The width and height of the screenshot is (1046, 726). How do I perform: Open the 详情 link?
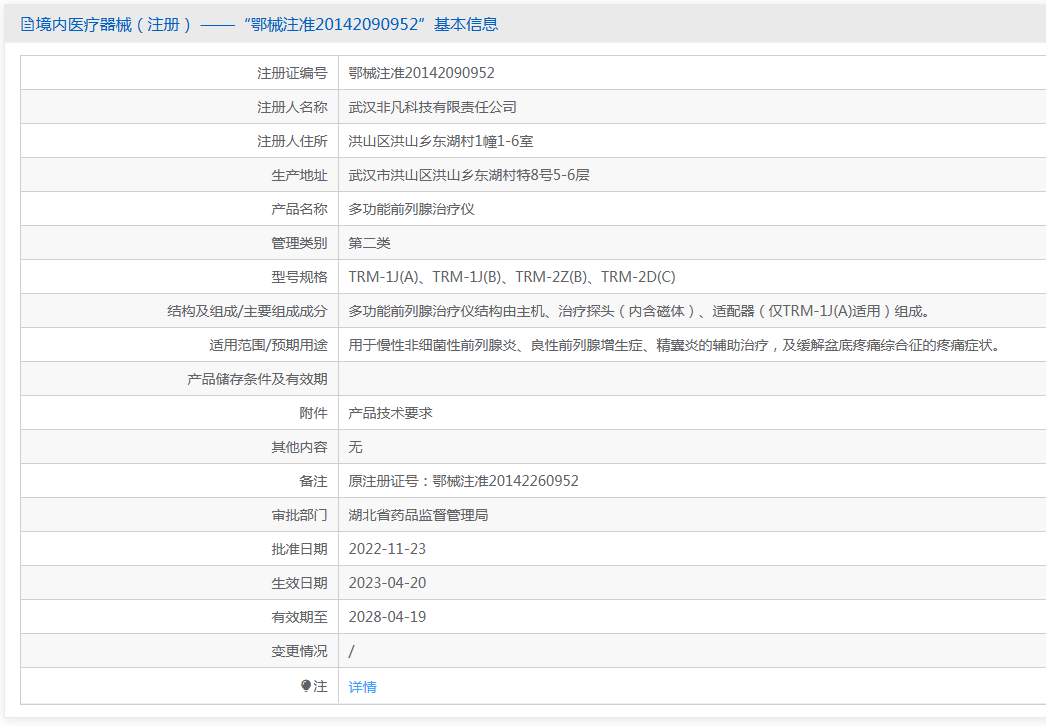click(x=362, y=687)
